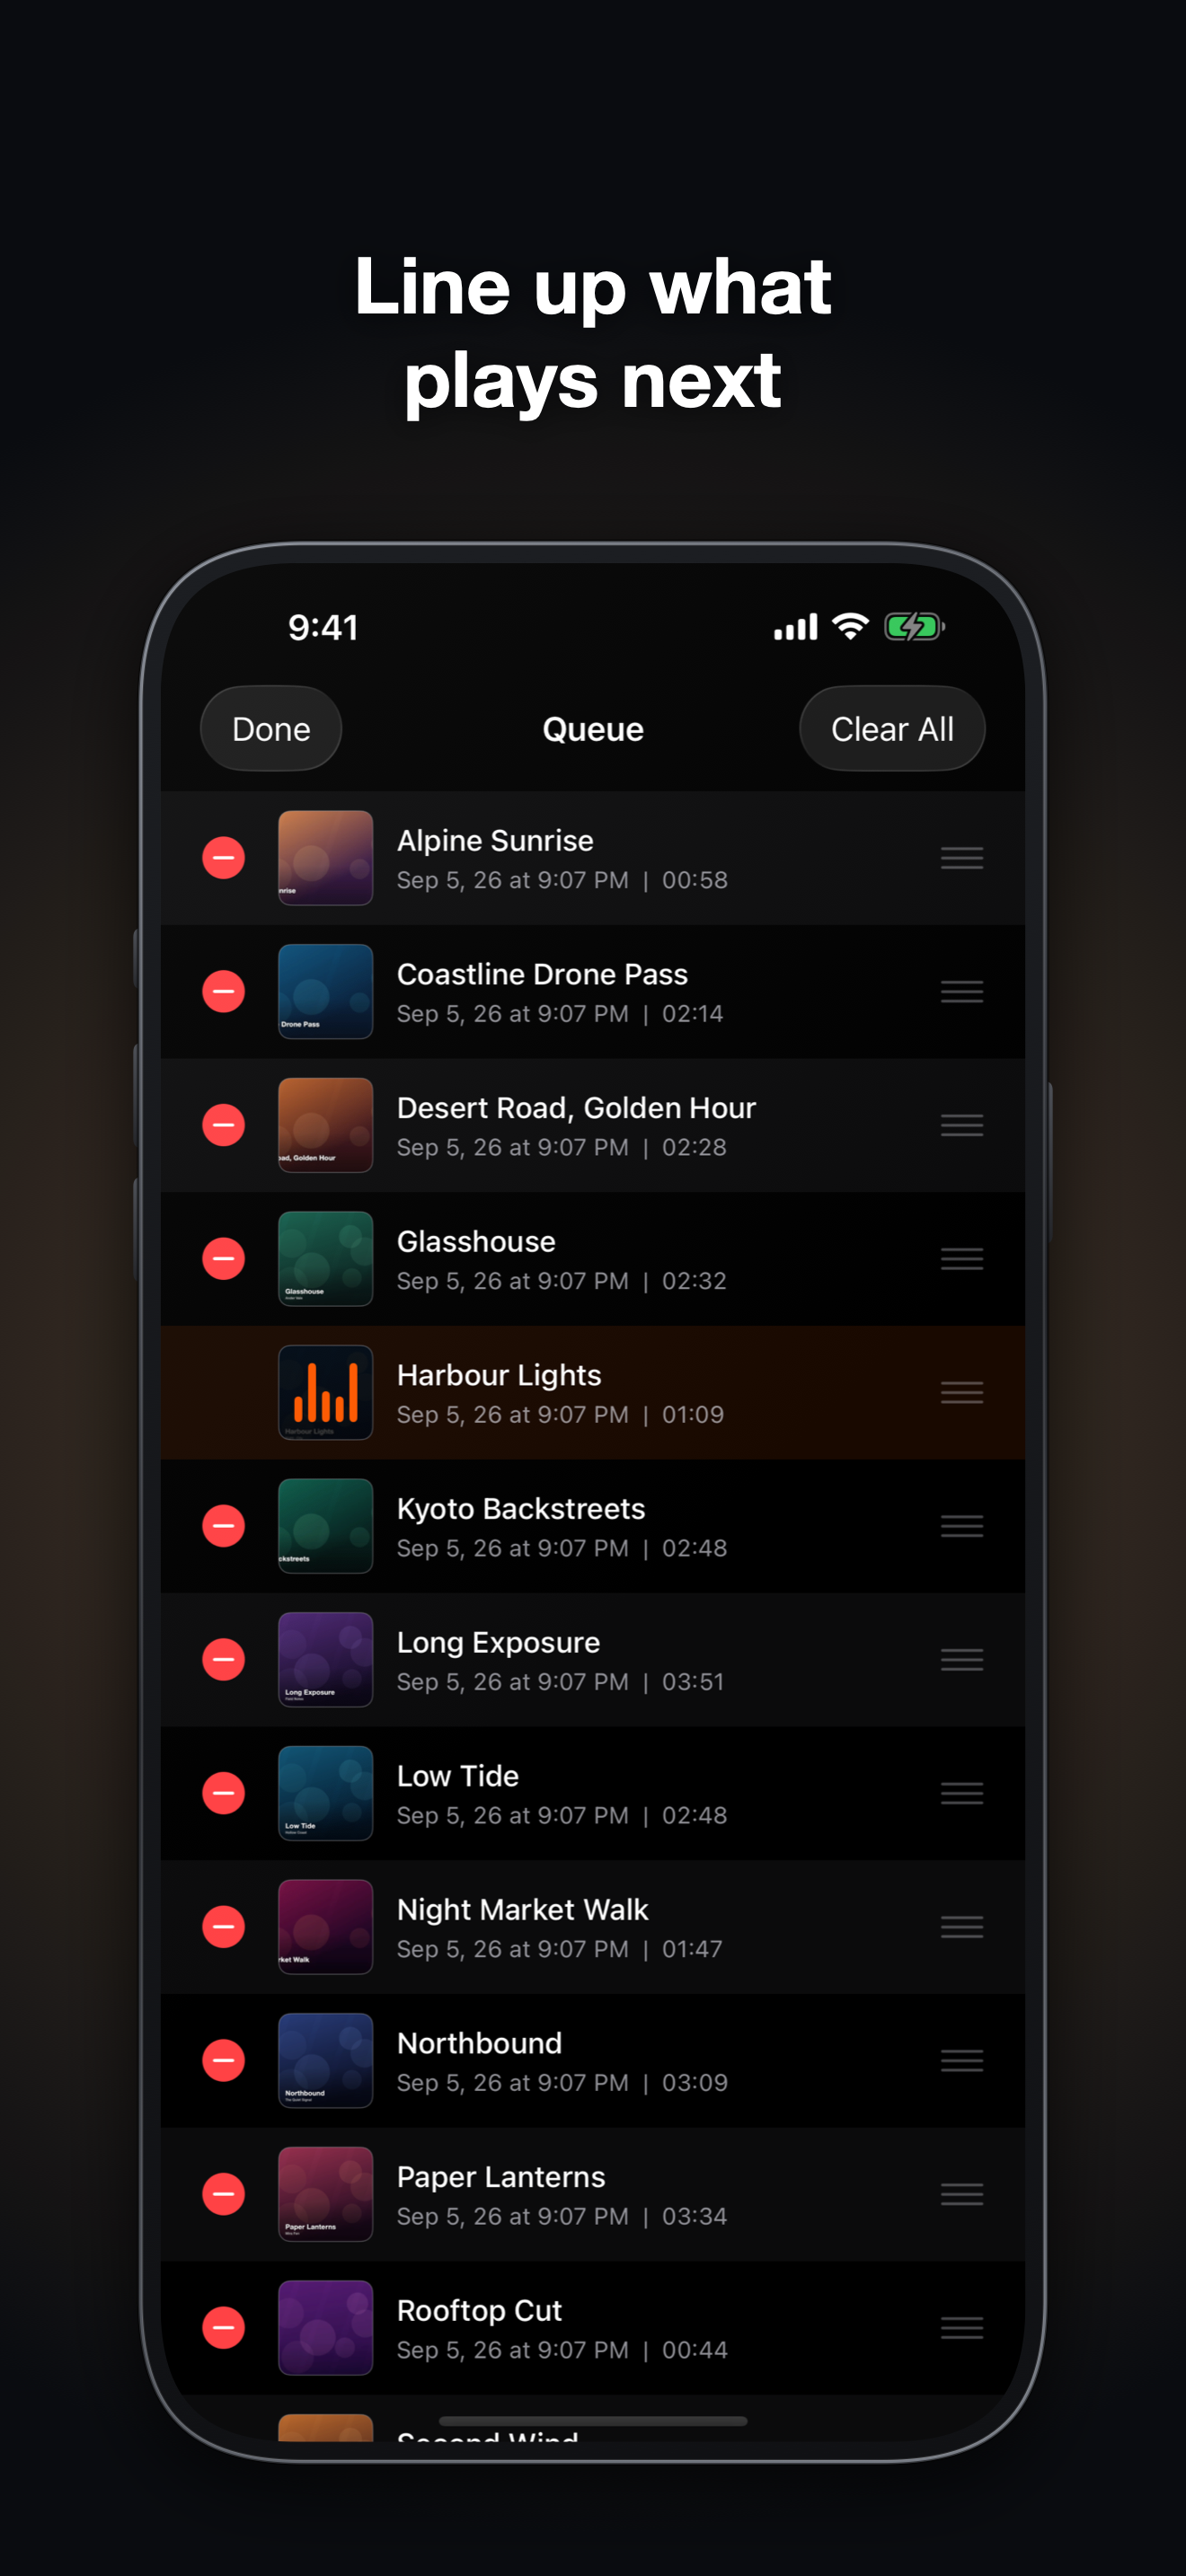
Task: Delete Night Market Walk via red minus icon
Action: coord(224,1927)
